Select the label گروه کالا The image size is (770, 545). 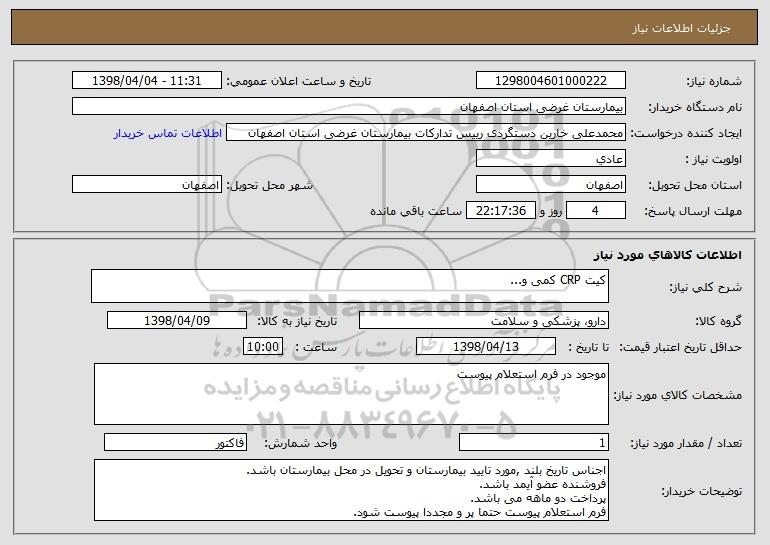(718, 321)
